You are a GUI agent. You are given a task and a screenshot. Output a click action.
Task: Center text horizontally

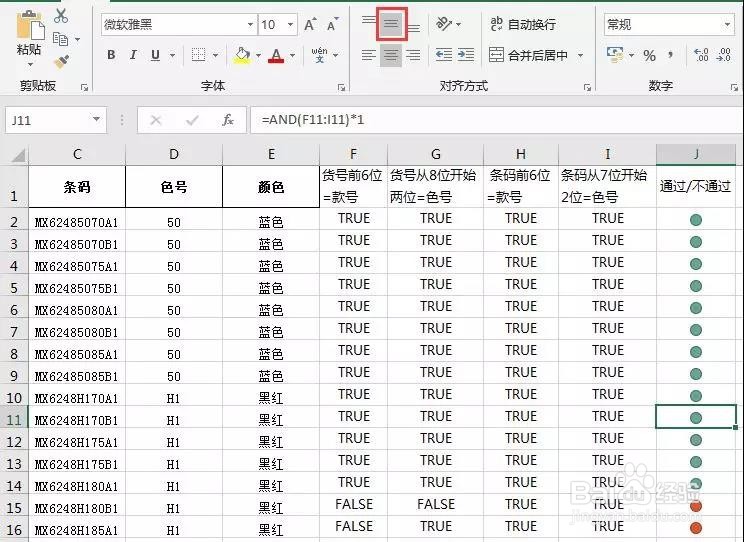coord(391,56)
